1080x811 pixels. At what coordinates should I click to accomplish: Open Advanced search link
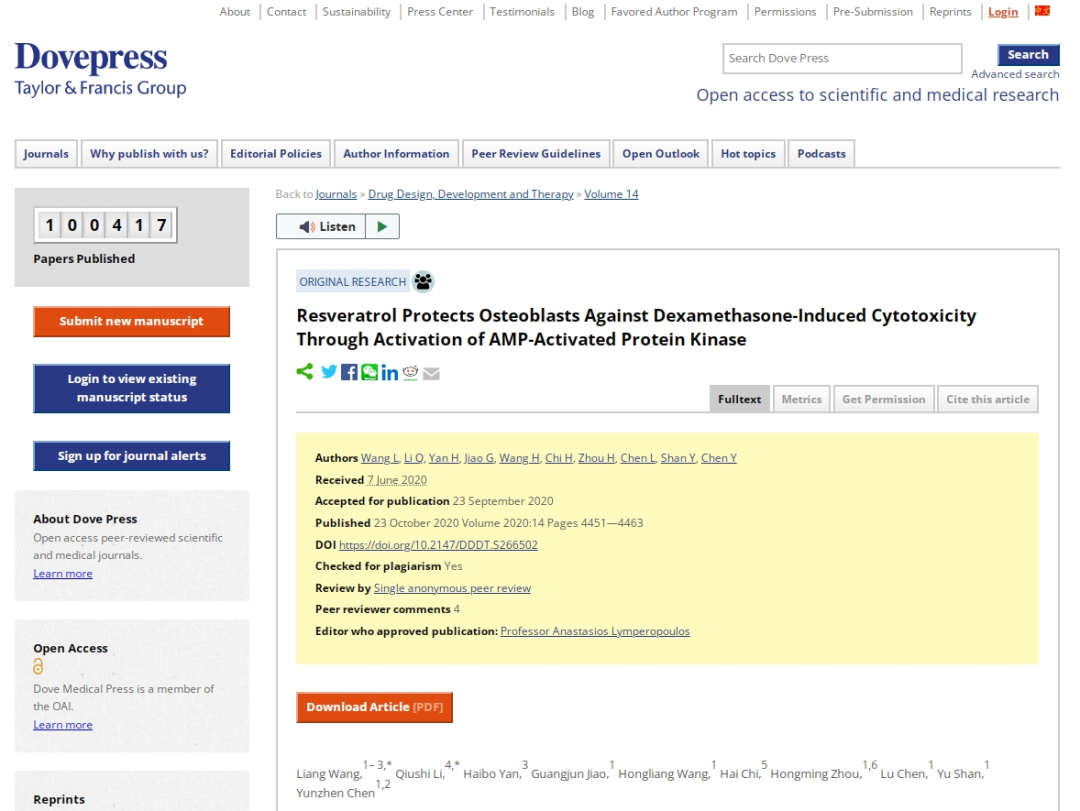[x=1015, y=74]
